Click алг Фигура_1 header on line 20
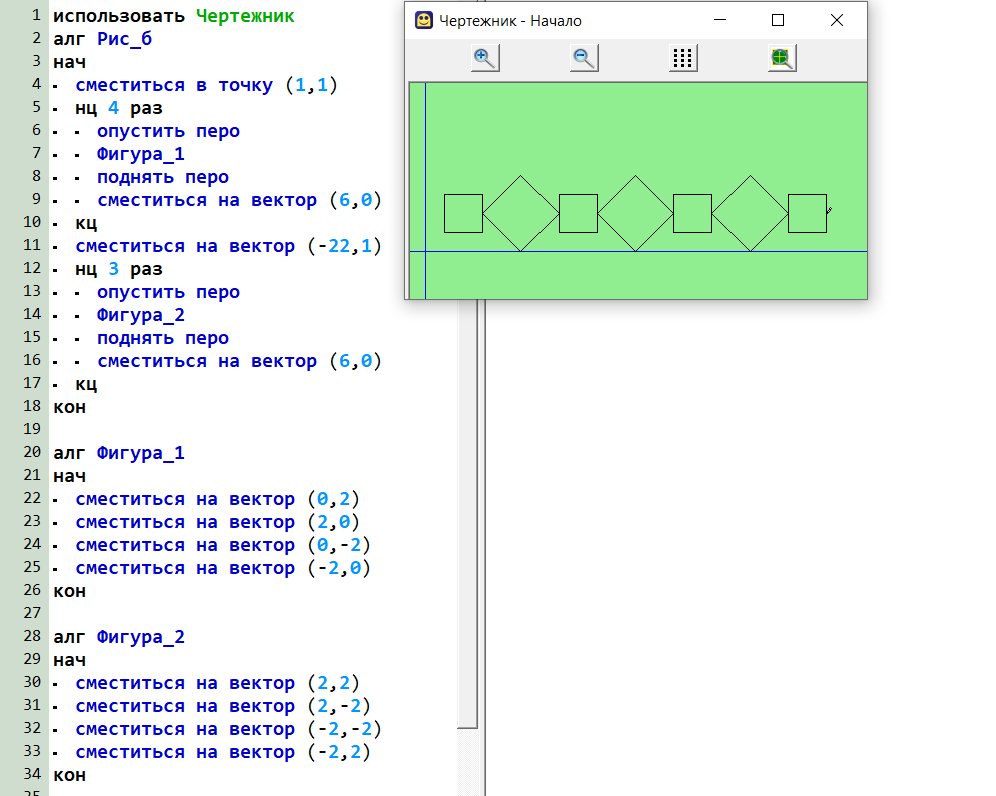Screen dimensions: 996x796 (119, 454)
